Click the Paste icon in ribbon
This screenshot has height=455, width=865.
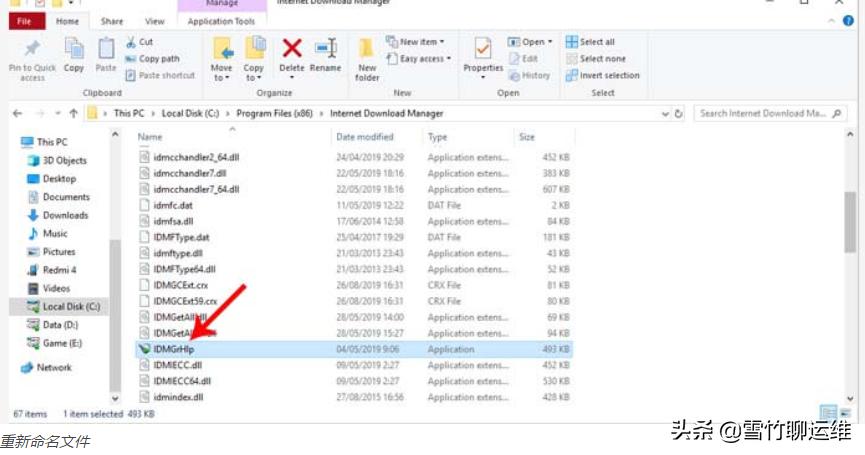pos(106,50)
